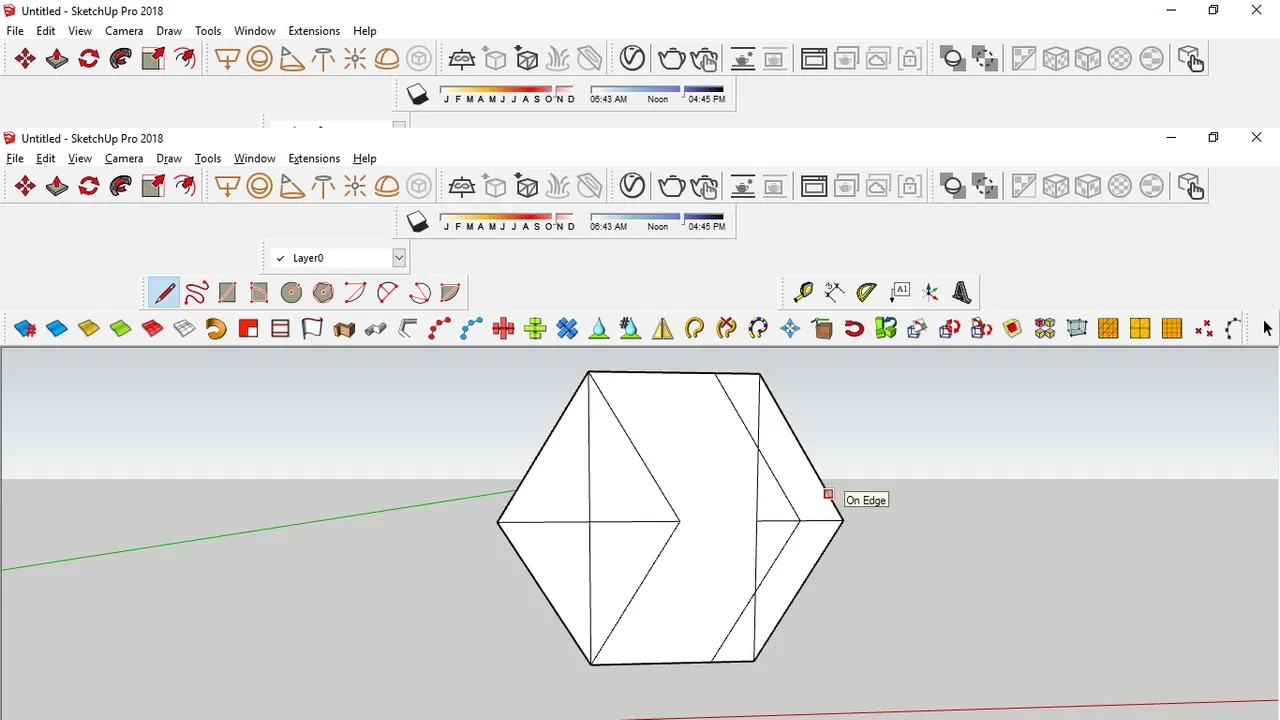Activate the Dimensions tool

[x=835, y=293]
